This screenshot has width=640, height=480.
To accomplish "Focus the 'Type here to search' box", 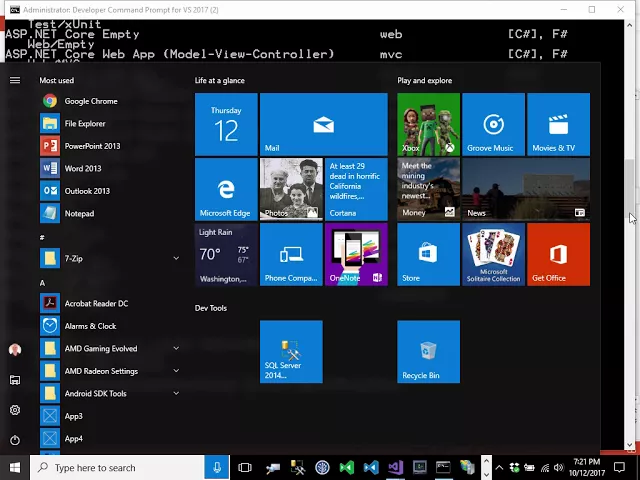I will pos(118,468).
